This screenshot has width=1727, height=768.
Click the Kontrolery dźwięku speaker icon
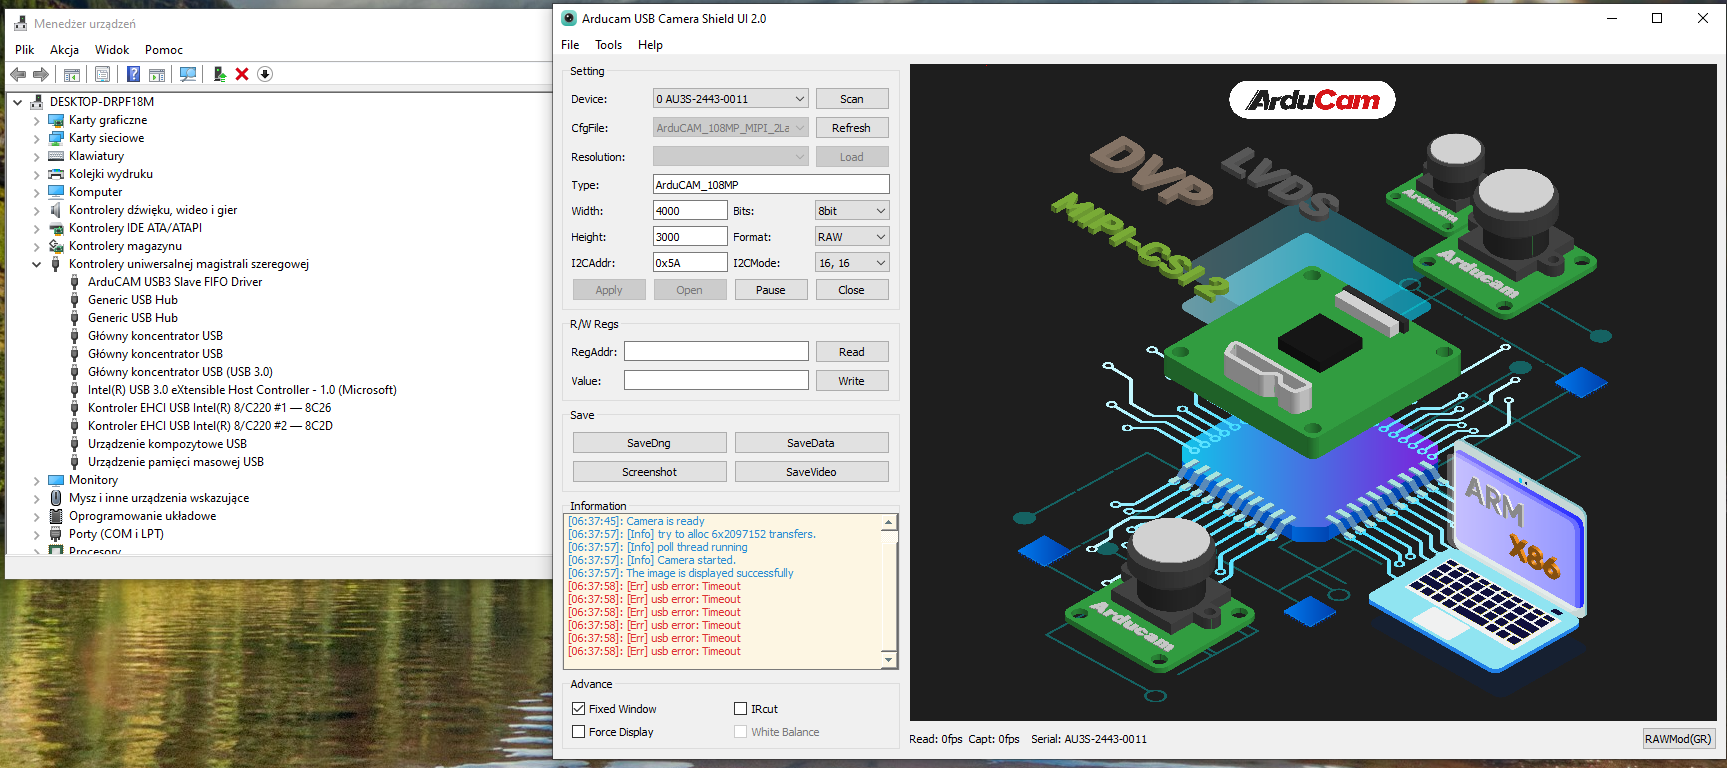pos(56,210)
